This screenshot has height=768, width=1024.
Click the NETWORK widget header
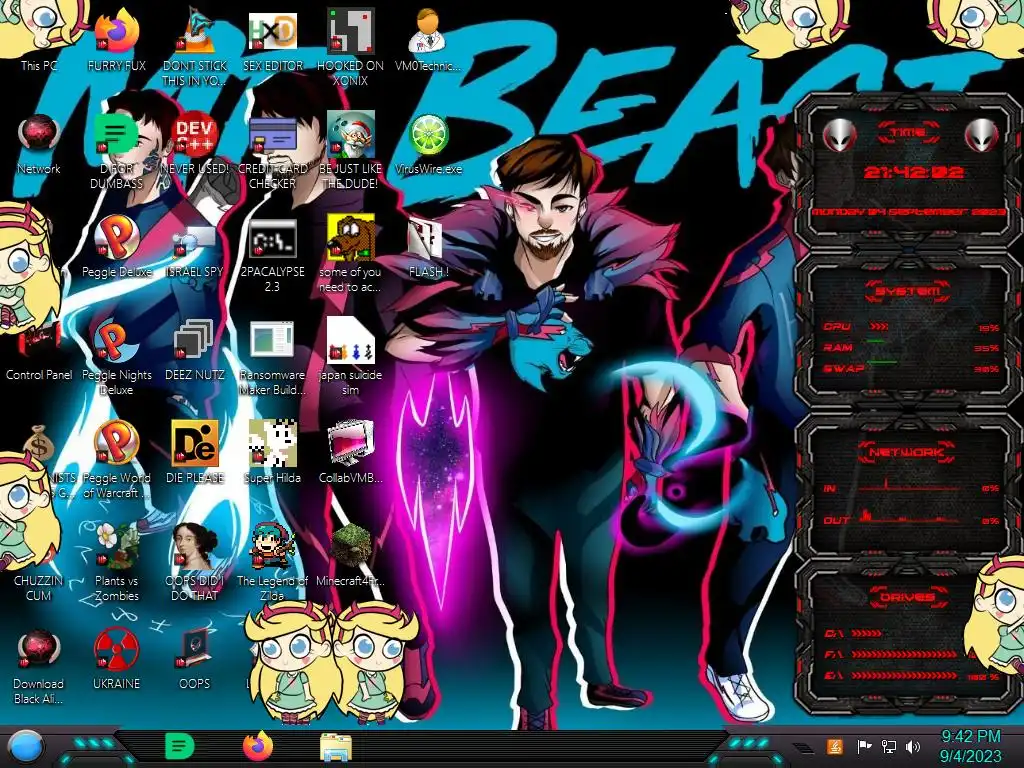tap(907, 452)
